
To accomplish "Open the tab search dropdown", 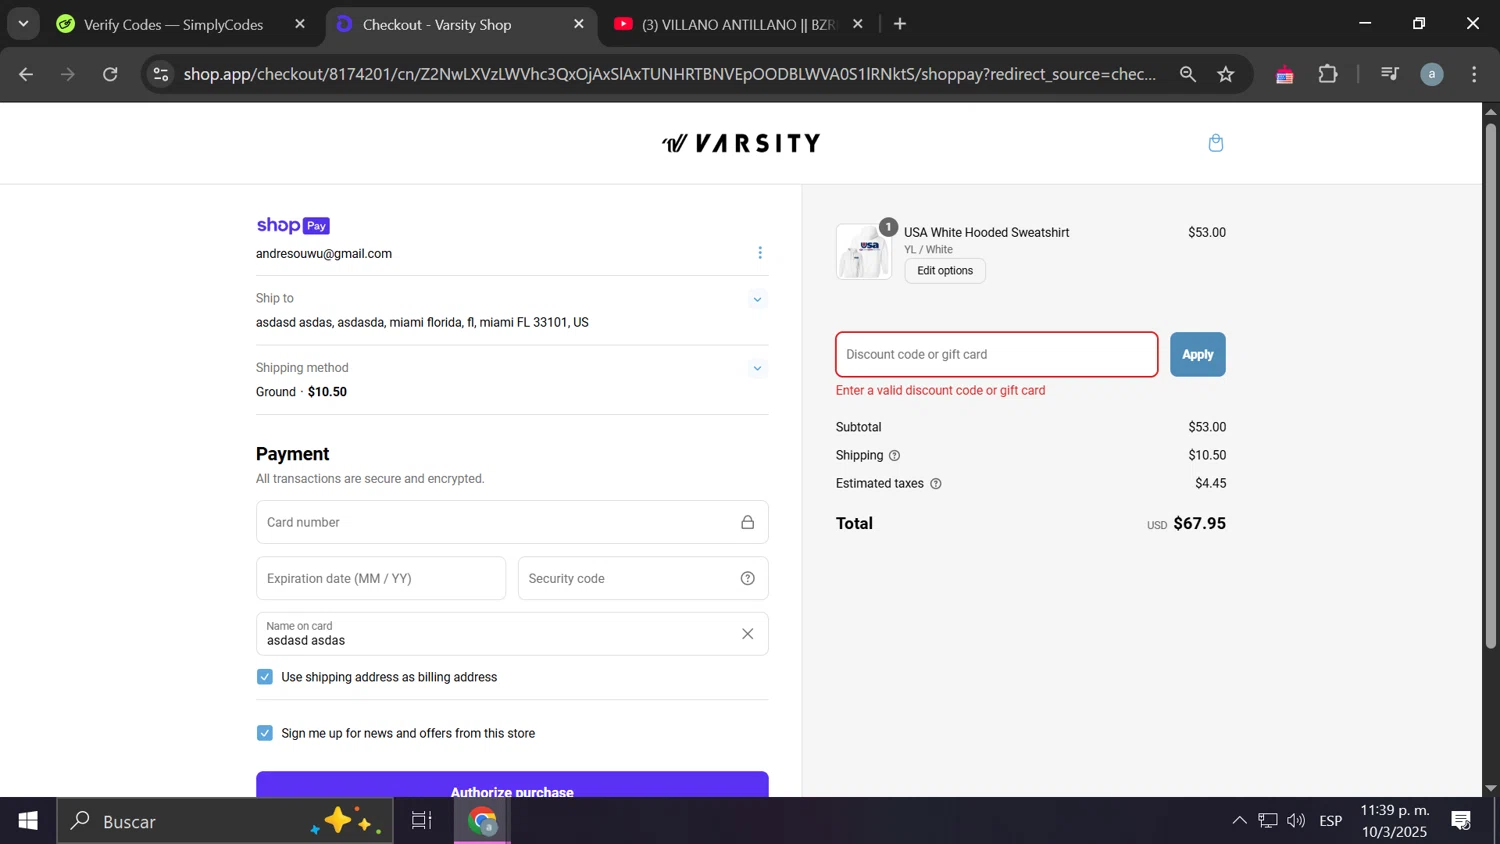I will tap(23, 24).
